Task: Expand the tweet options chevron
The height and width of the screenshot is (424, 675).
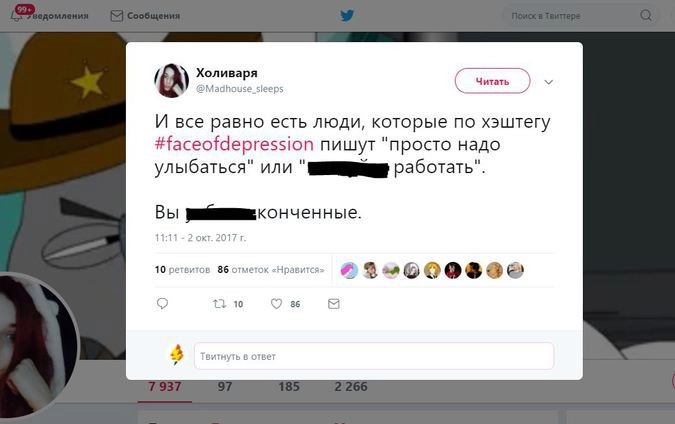Action: click(548, 82)
